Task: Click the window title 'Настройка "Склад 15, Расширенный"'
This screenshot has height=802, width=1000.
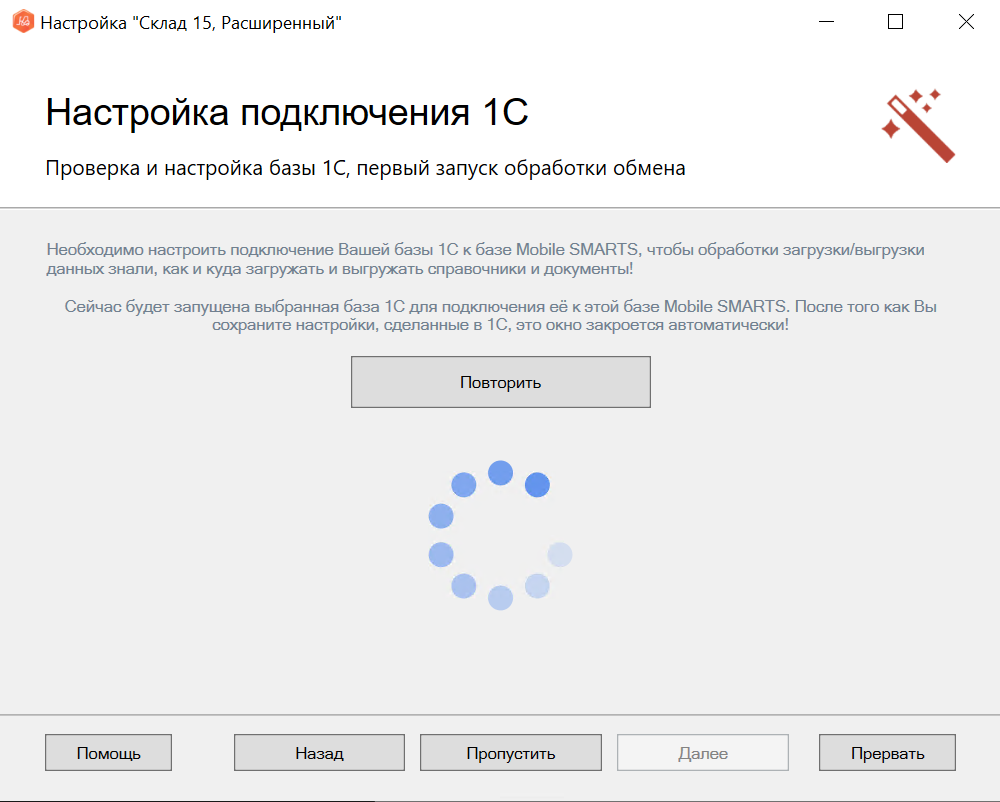Action: point(191,23)
